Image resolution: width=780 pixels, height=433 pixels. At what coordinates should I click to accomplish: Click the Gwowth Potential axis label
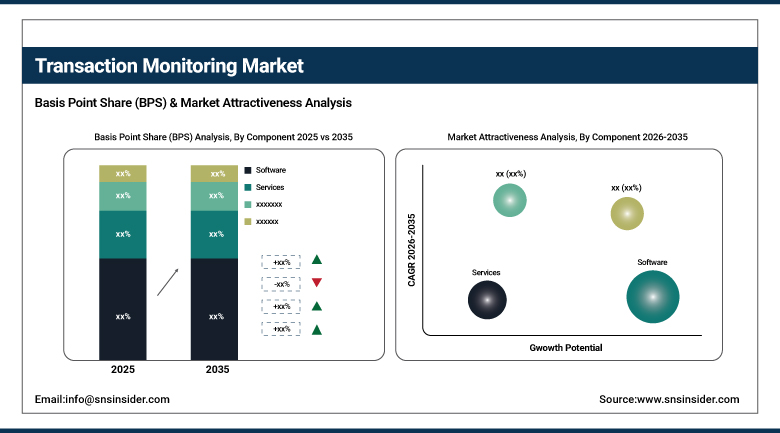pyautogui.click(x=566, y=348)
